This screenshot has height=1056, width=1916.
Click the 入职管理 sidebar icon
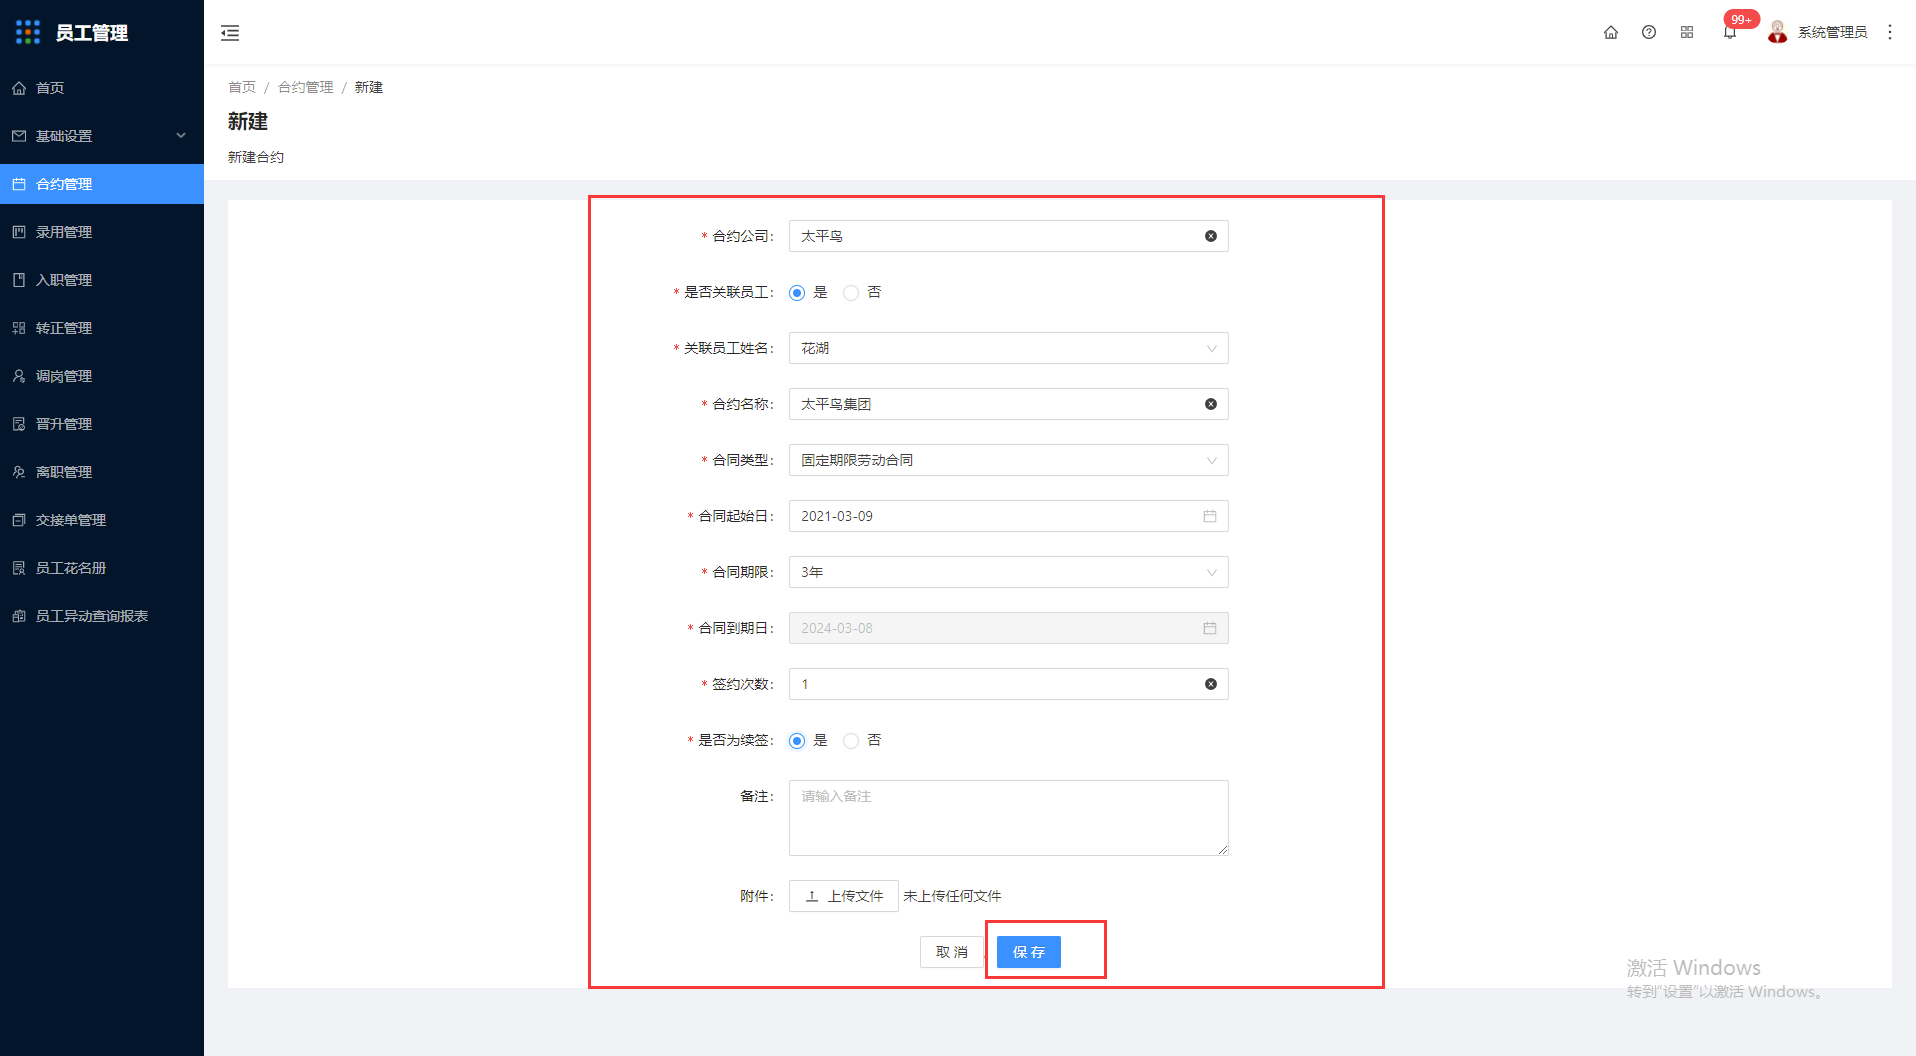[19, 280]
